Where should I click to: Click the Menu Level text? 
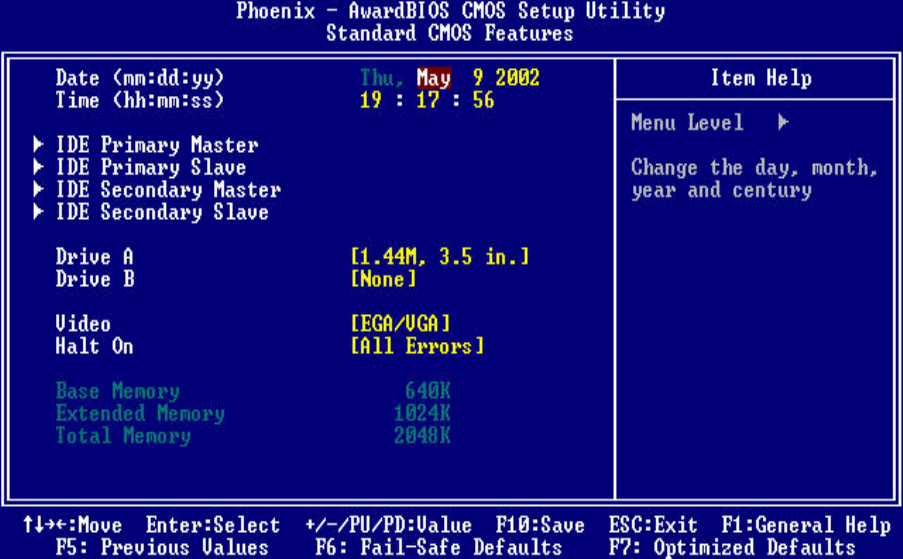tap(687, 123)
